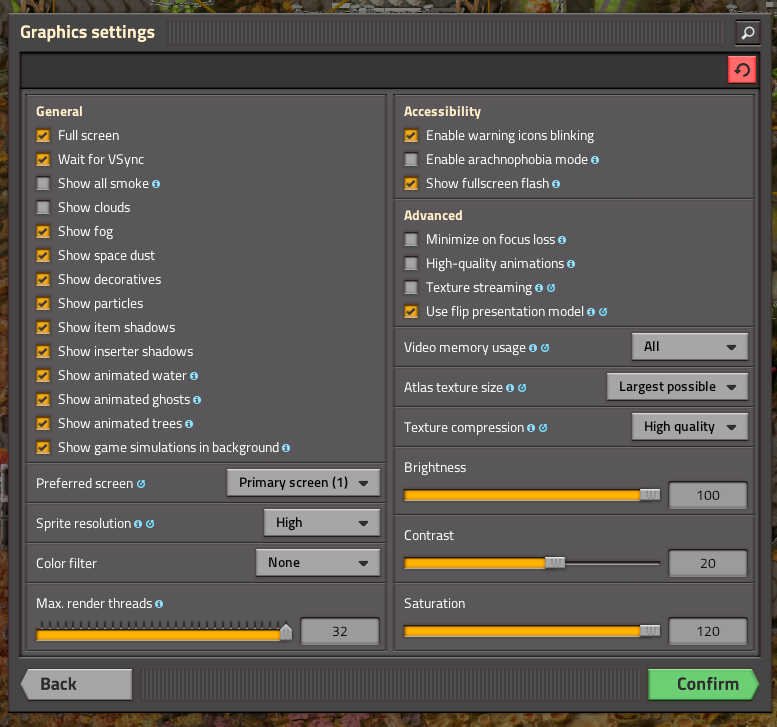Screen dimensions: 777x727
Task: Click the red reset to defaults icon
Action: [741, 70]
